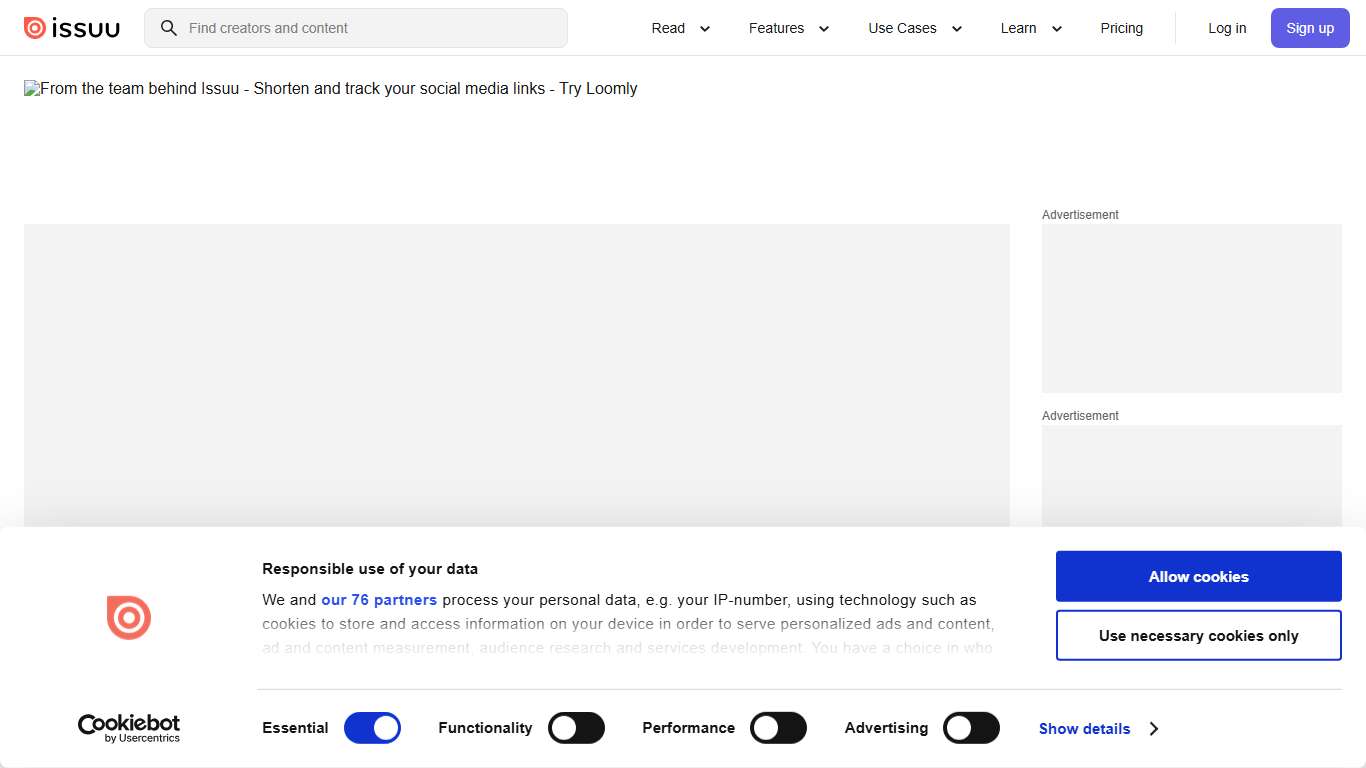Screen dimensions: 1366x768
Task: Click the search magnifier icon
Action: coord(169,28)
